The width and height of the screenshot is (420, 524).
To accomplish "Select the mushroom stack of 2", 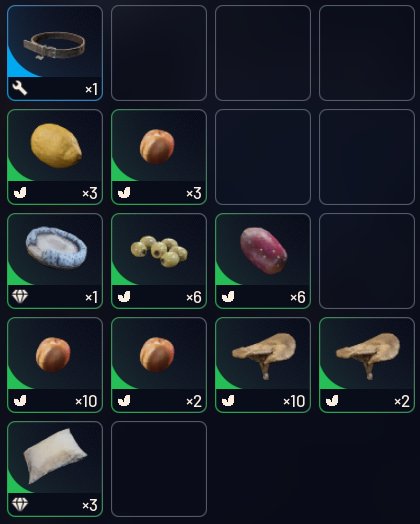I will [x=367, y=365].
